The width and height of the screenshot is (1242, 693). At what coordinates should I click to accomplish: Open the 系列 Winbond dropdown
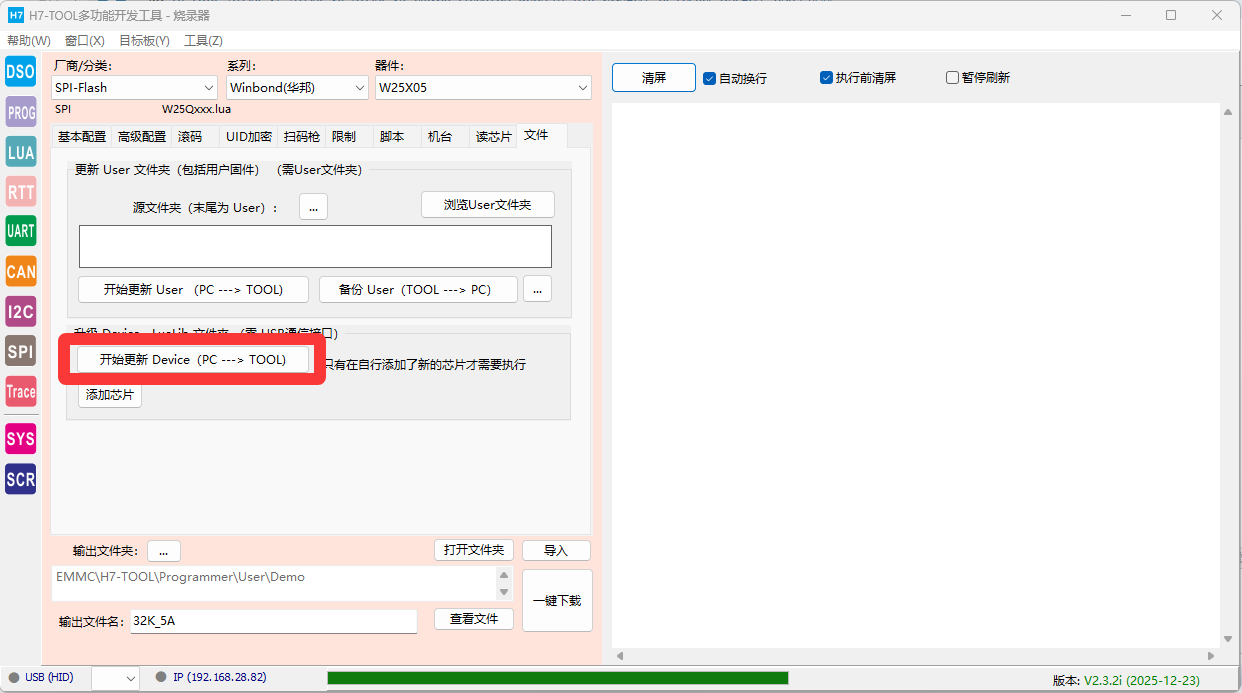click(297, 88)
